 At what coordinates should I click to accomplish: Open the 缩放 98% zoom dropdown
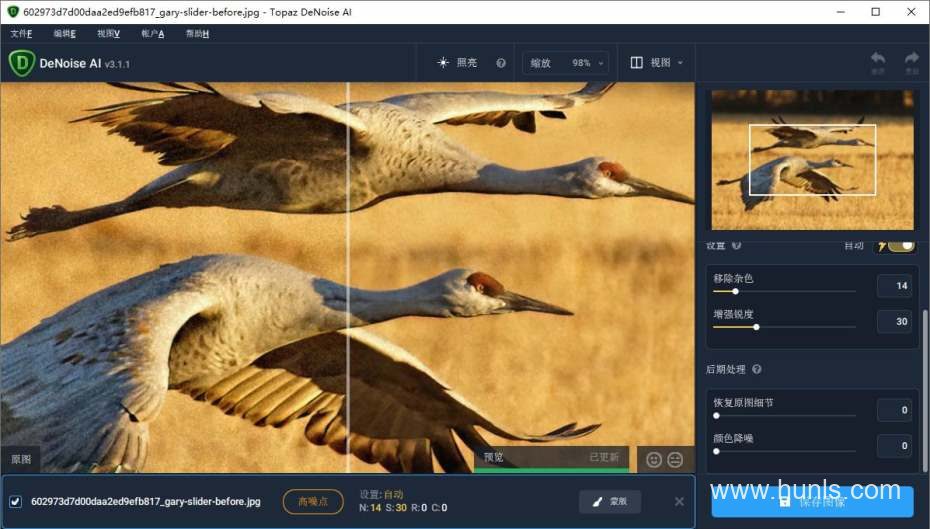(566, 63)
